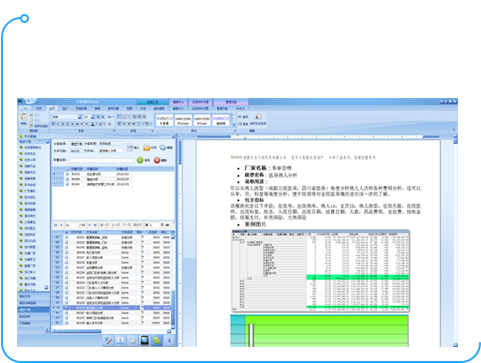This screenshot has width=481, height=363.
Task: Open the font name dropdown in ribbon
Action: [x=79, y=117]
